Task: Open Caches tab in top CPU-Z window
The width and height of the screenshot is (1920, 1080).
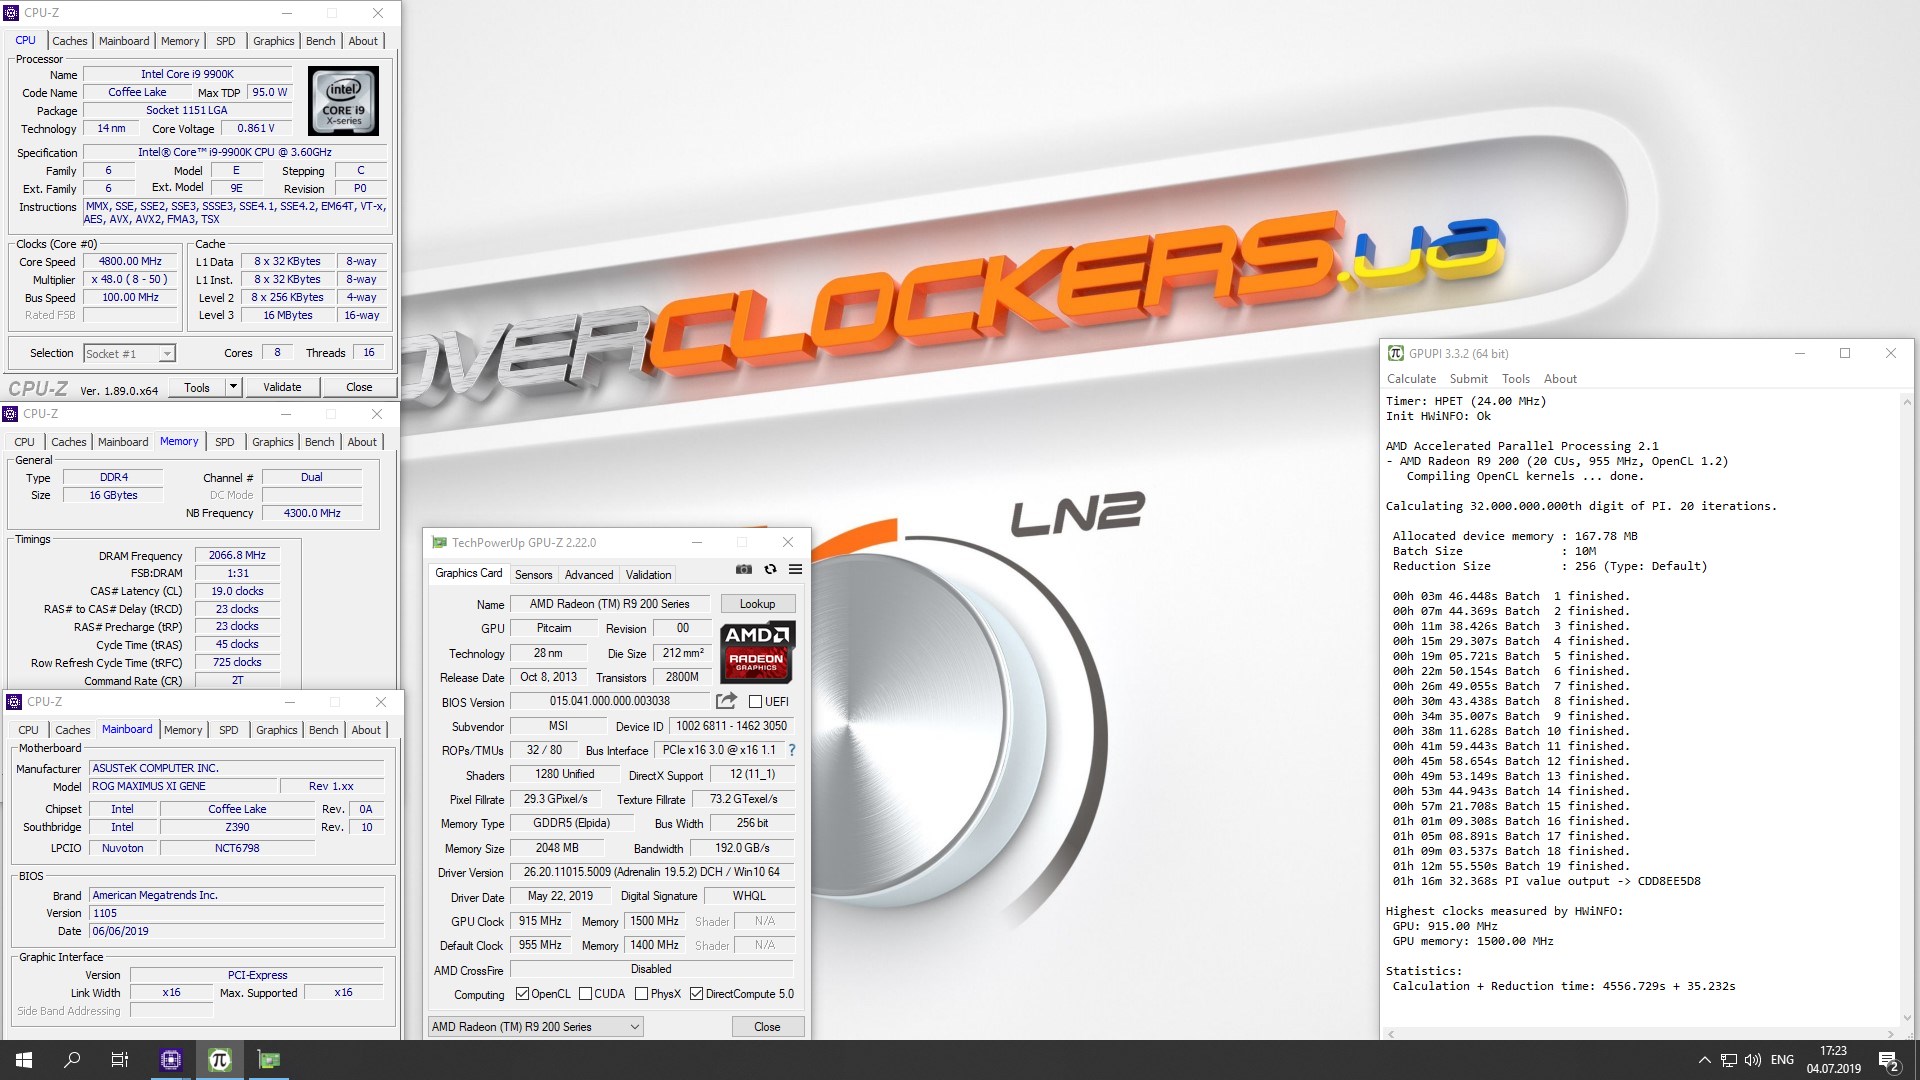Action: click(x=70, y=41)
